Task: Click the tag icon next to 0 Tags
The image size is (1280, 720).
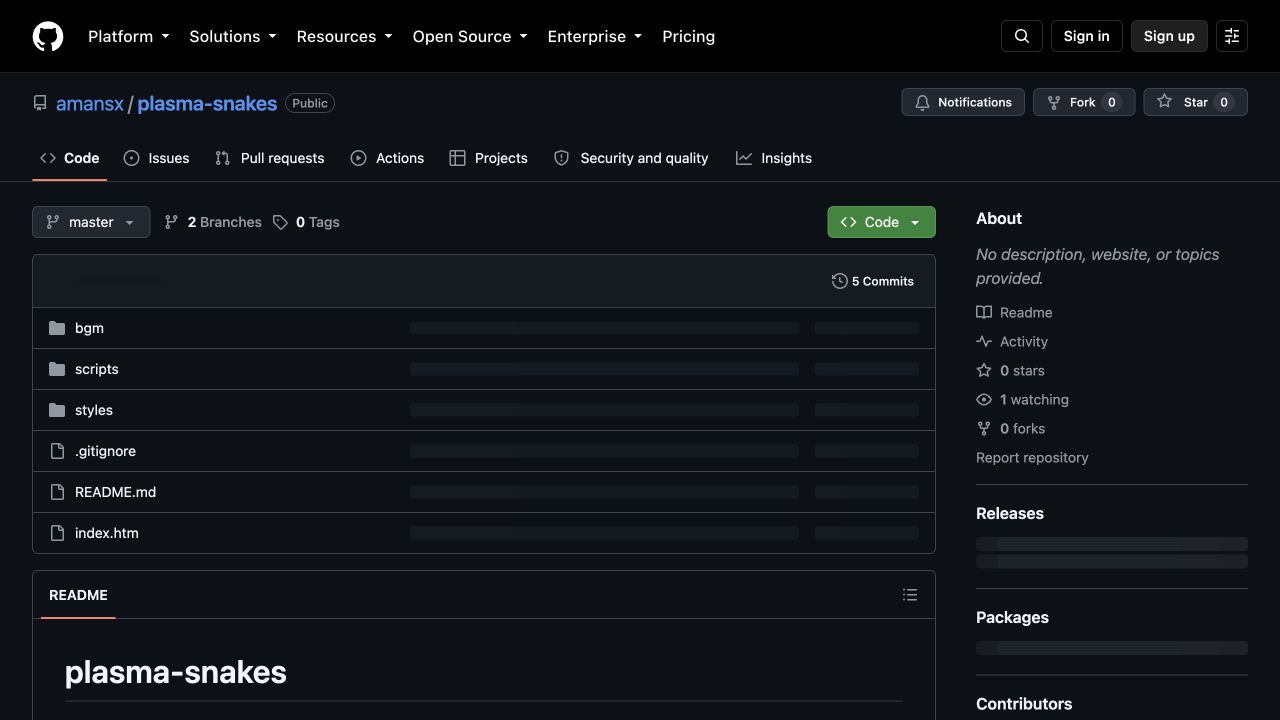Action: click(280, 222)
